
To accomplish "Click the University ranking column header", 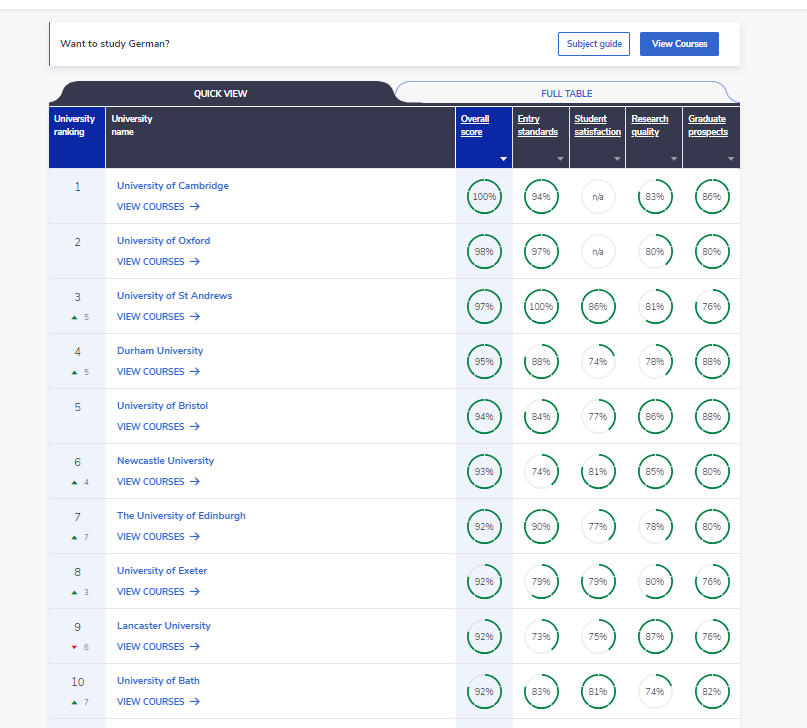I will tap(77, 137).
